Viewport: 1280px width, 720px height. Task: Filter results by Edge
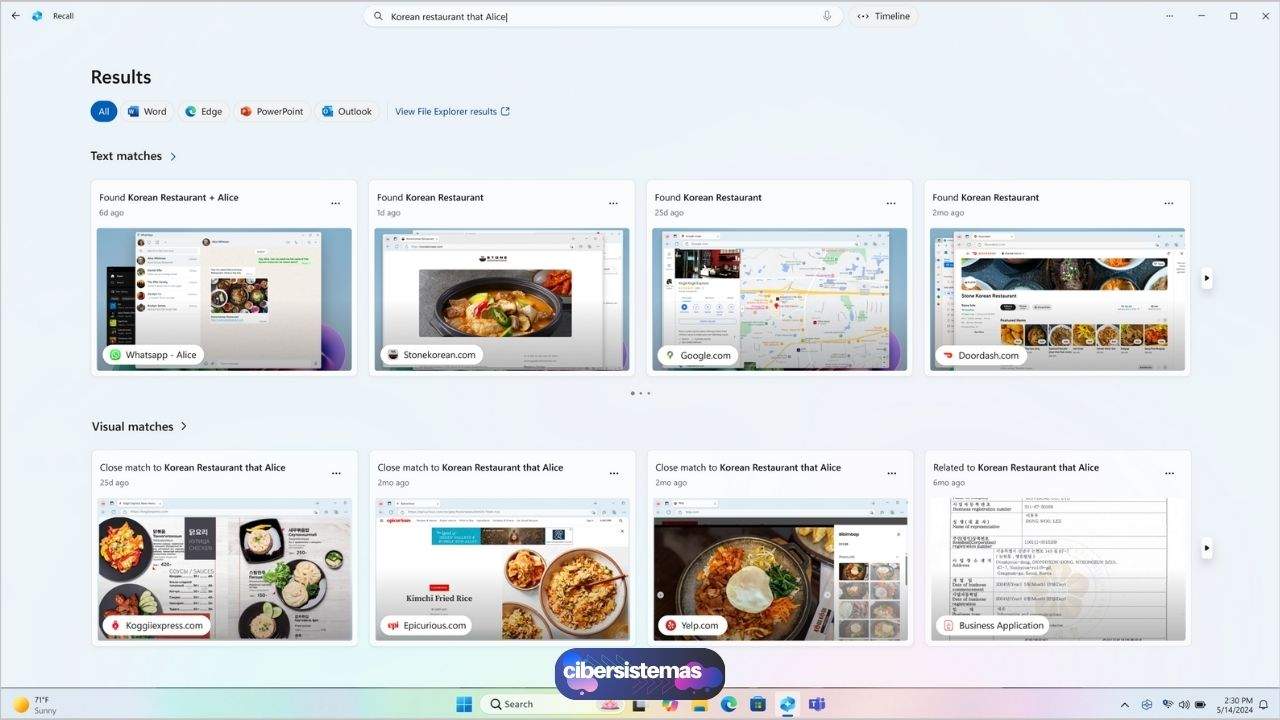pos(204,112)
